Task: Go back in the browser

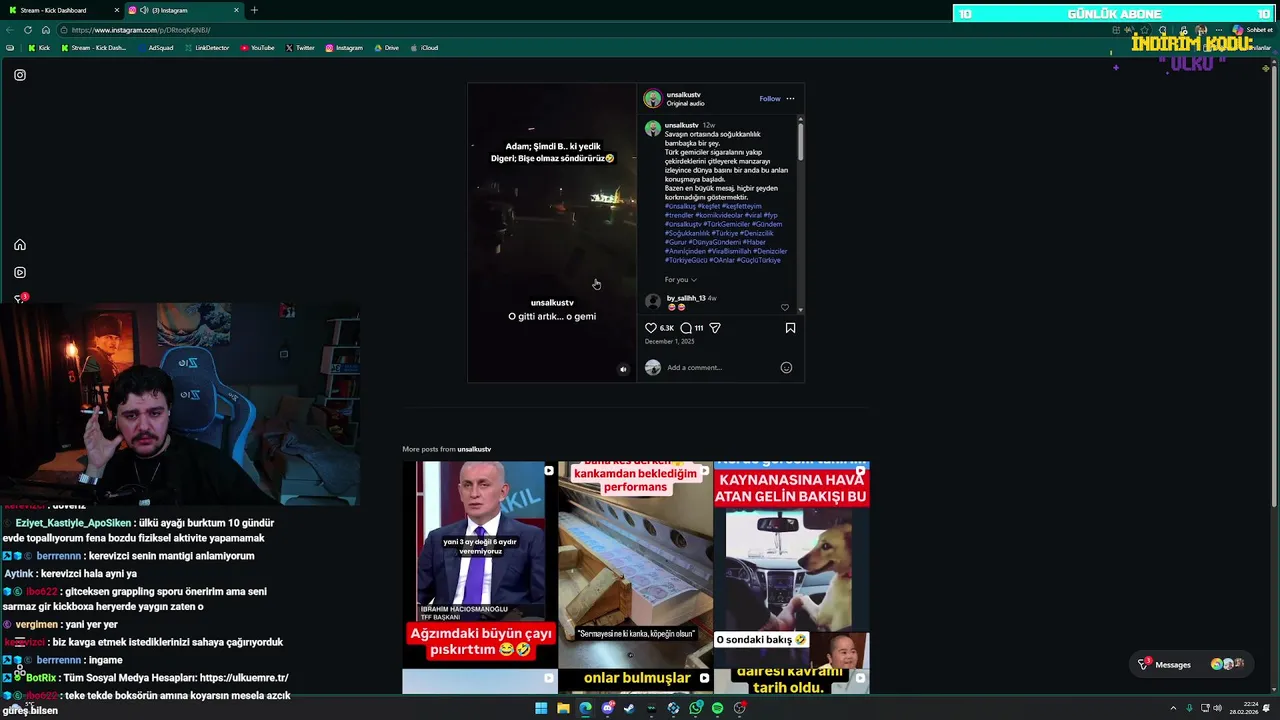Action: (x=10, y=30)
